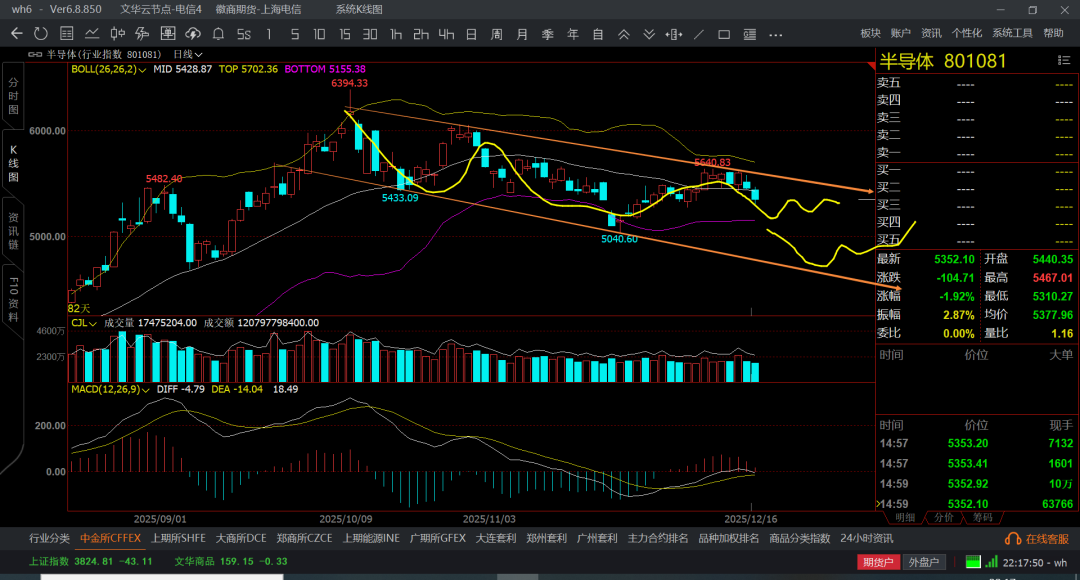Switch to the 外盘户 account mode
Viewport: 1080px width, 580px height.
pyautogui.click(x=924, y=562)
